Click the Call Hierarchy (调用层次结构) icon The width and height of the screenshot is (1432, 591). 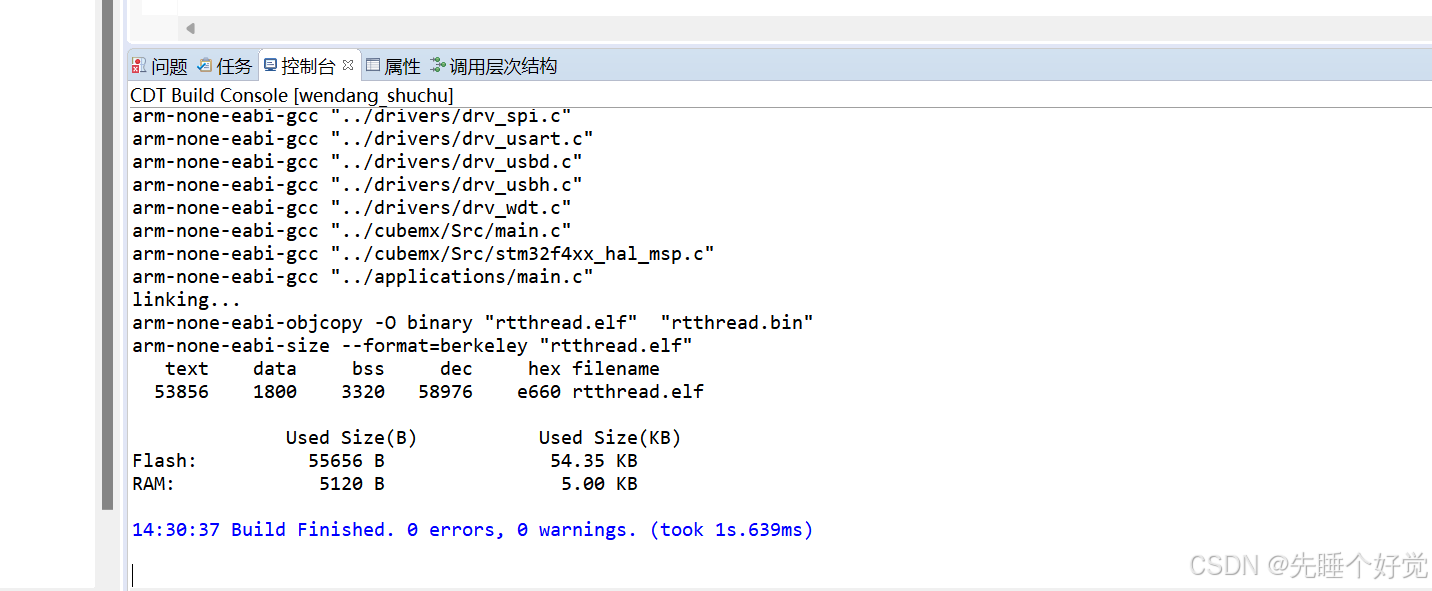click(438, 65)
